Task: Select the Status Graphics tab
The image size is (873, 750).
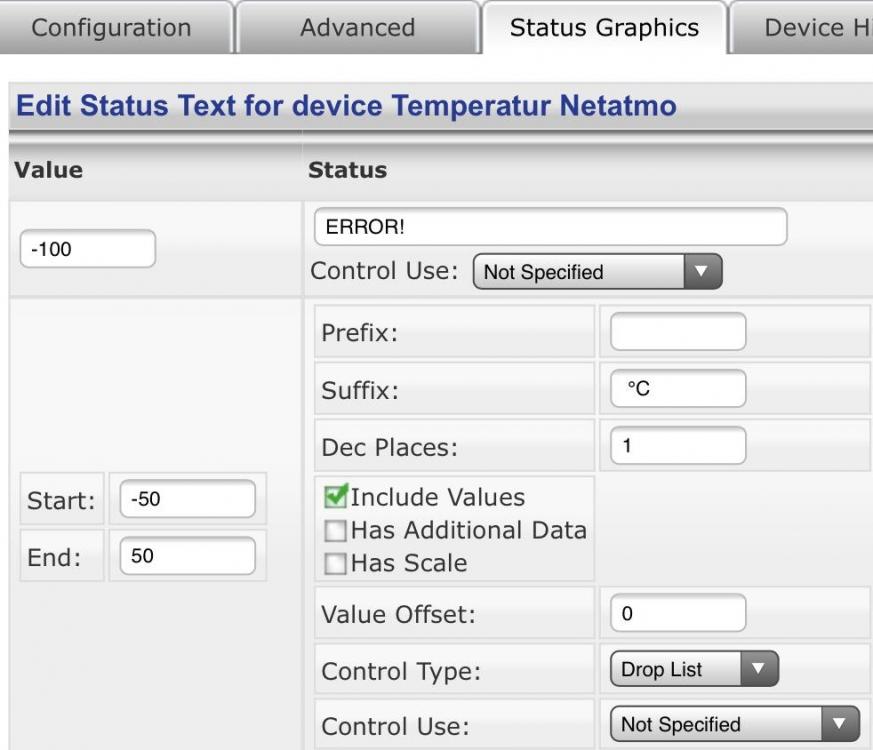Action: [x=604, y=27]
